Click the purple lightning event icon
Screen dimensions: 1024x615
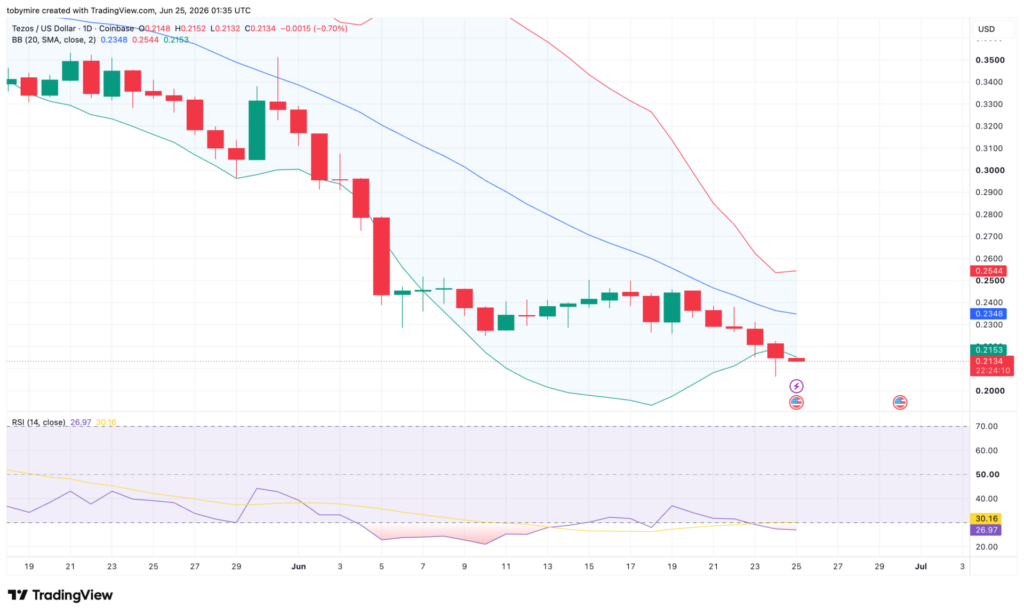coord(796,386)
